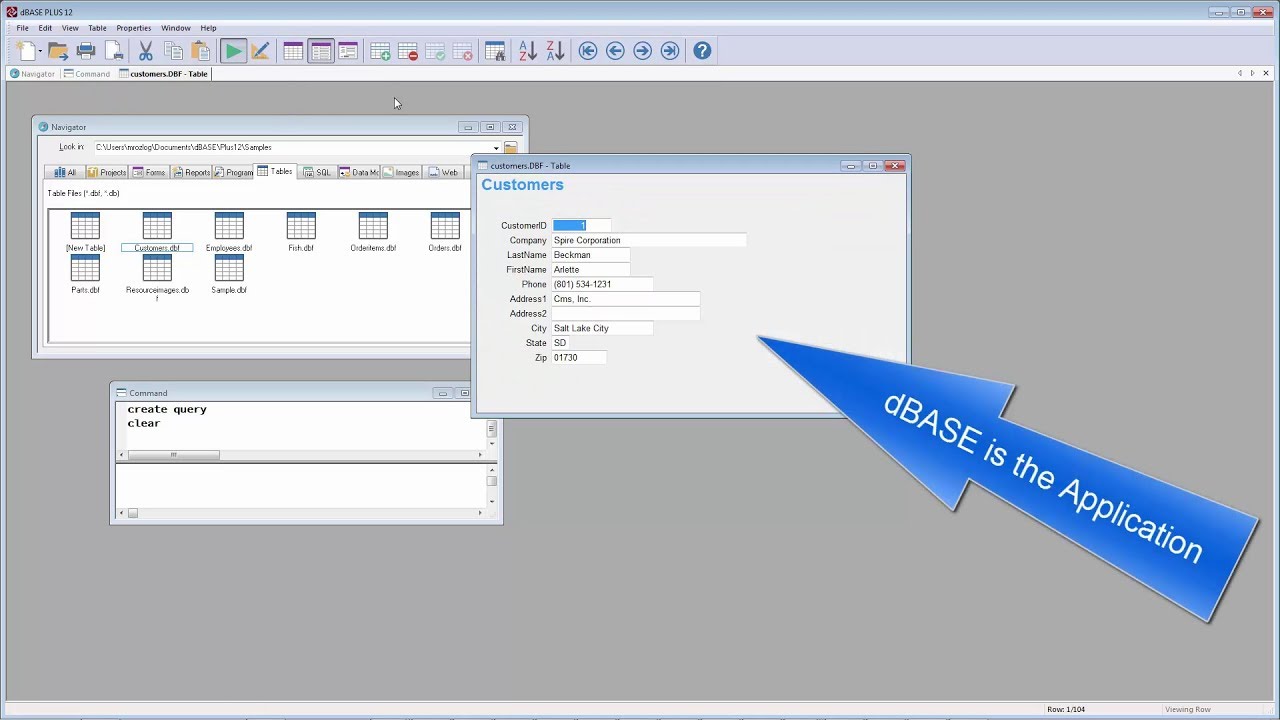1280x720 pixels.
Task: Select the Reports tab in Navigator
Action: pos(191,172)
